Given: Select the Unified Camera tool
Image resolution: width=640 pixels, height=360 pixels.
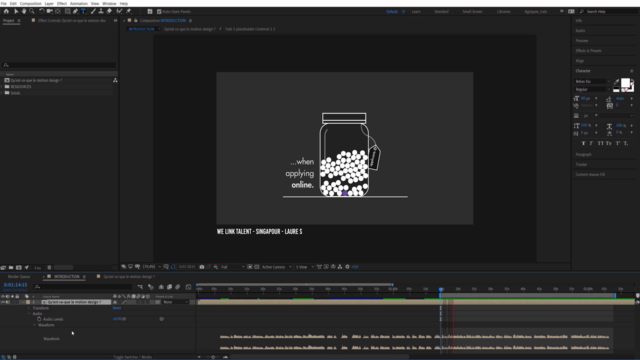Looking at the screenshot, I should 49,11.
